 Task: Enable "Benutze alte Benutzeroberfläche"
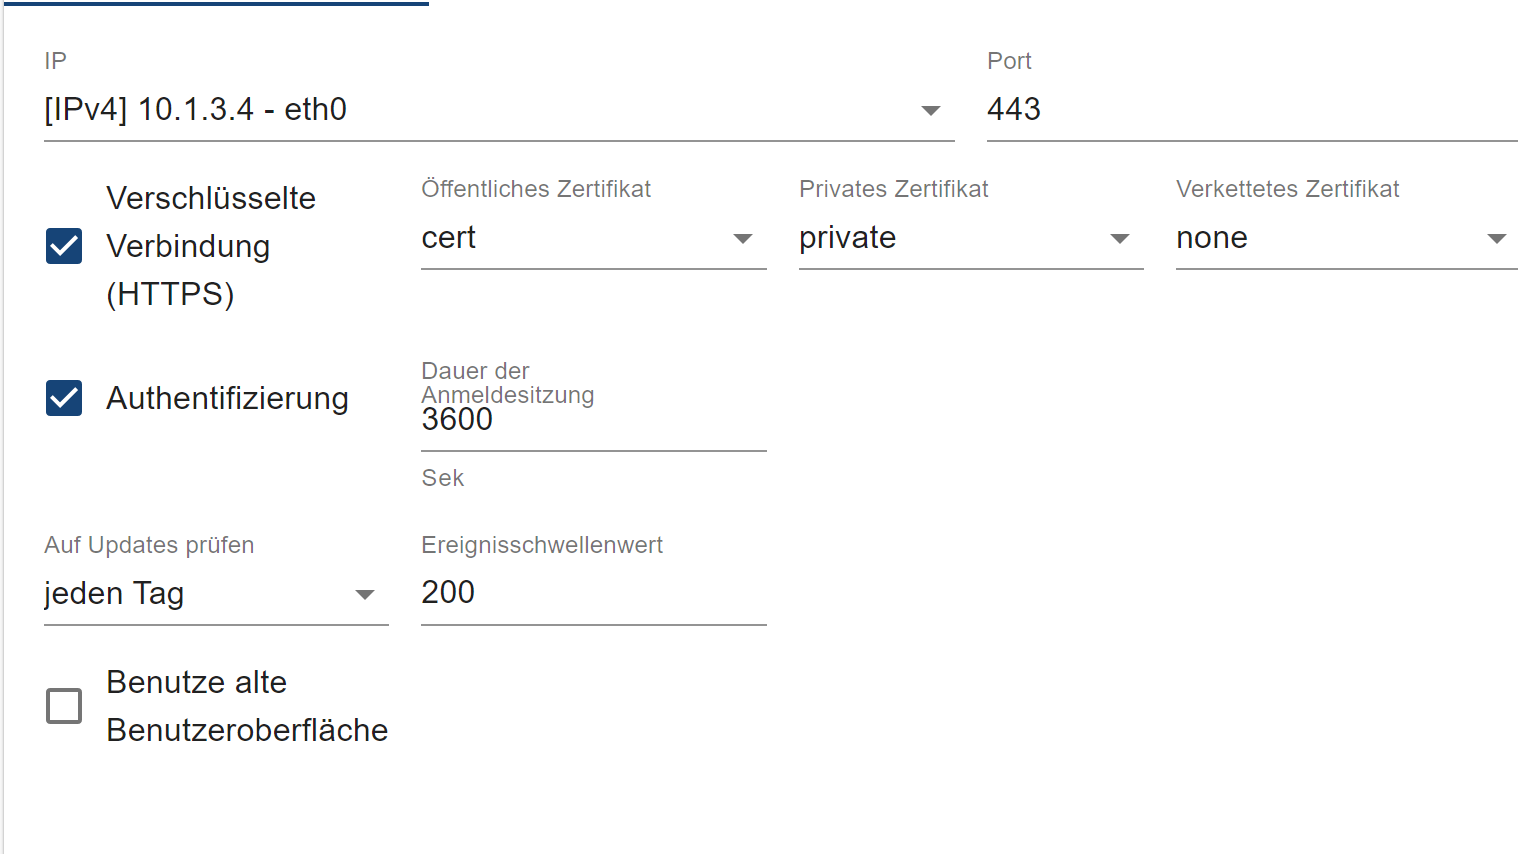click(x=63, y=706)
